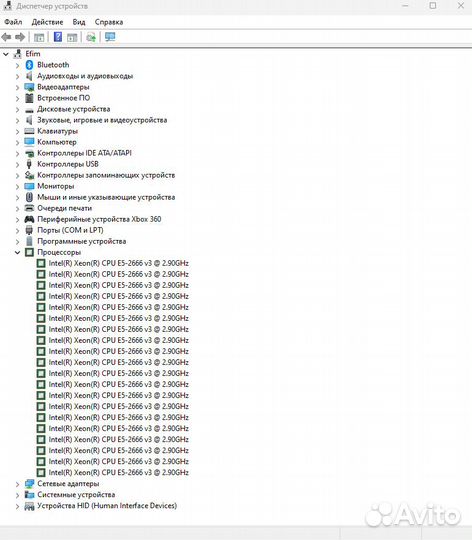Expand Звуковые, игровые и видеоустройства arrow
Viewport: 472px width, 540px height.
18,120
